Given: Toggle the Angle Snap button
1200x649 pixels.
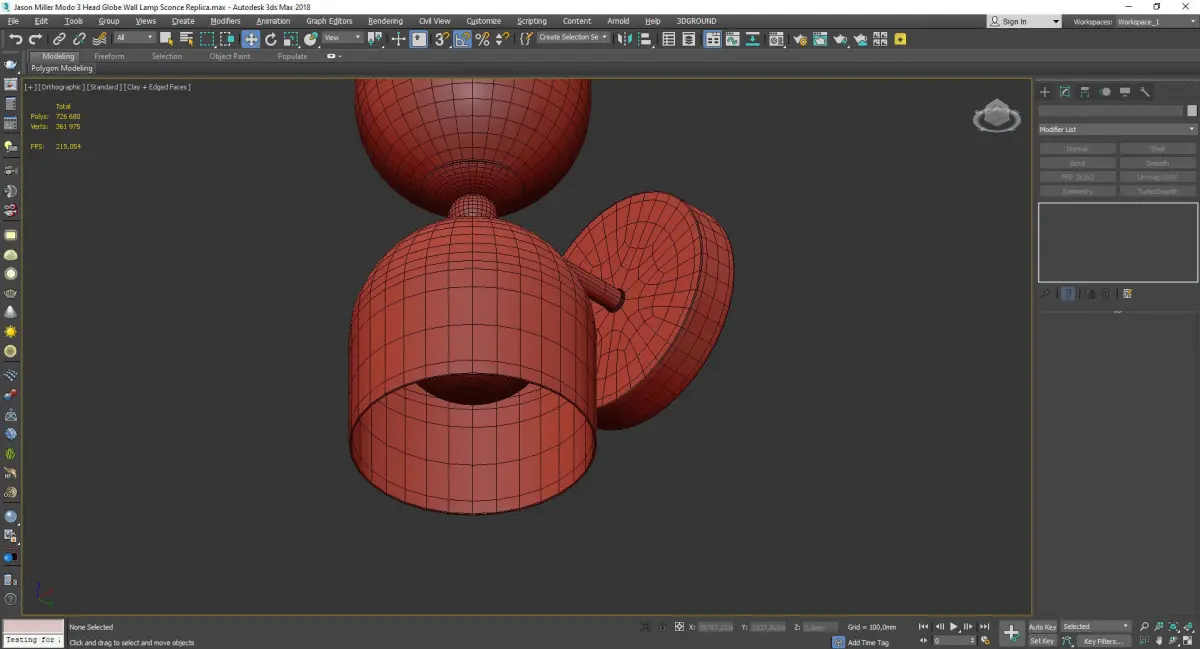Looking at the screenshot, I should 463,39.
